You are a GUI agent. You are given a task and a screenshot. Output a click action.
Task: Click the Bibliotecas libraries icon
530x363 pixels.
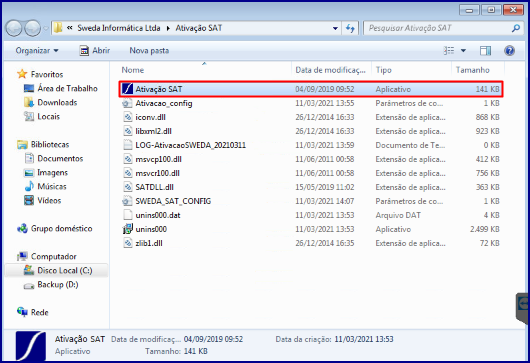(x=22, y=145)
